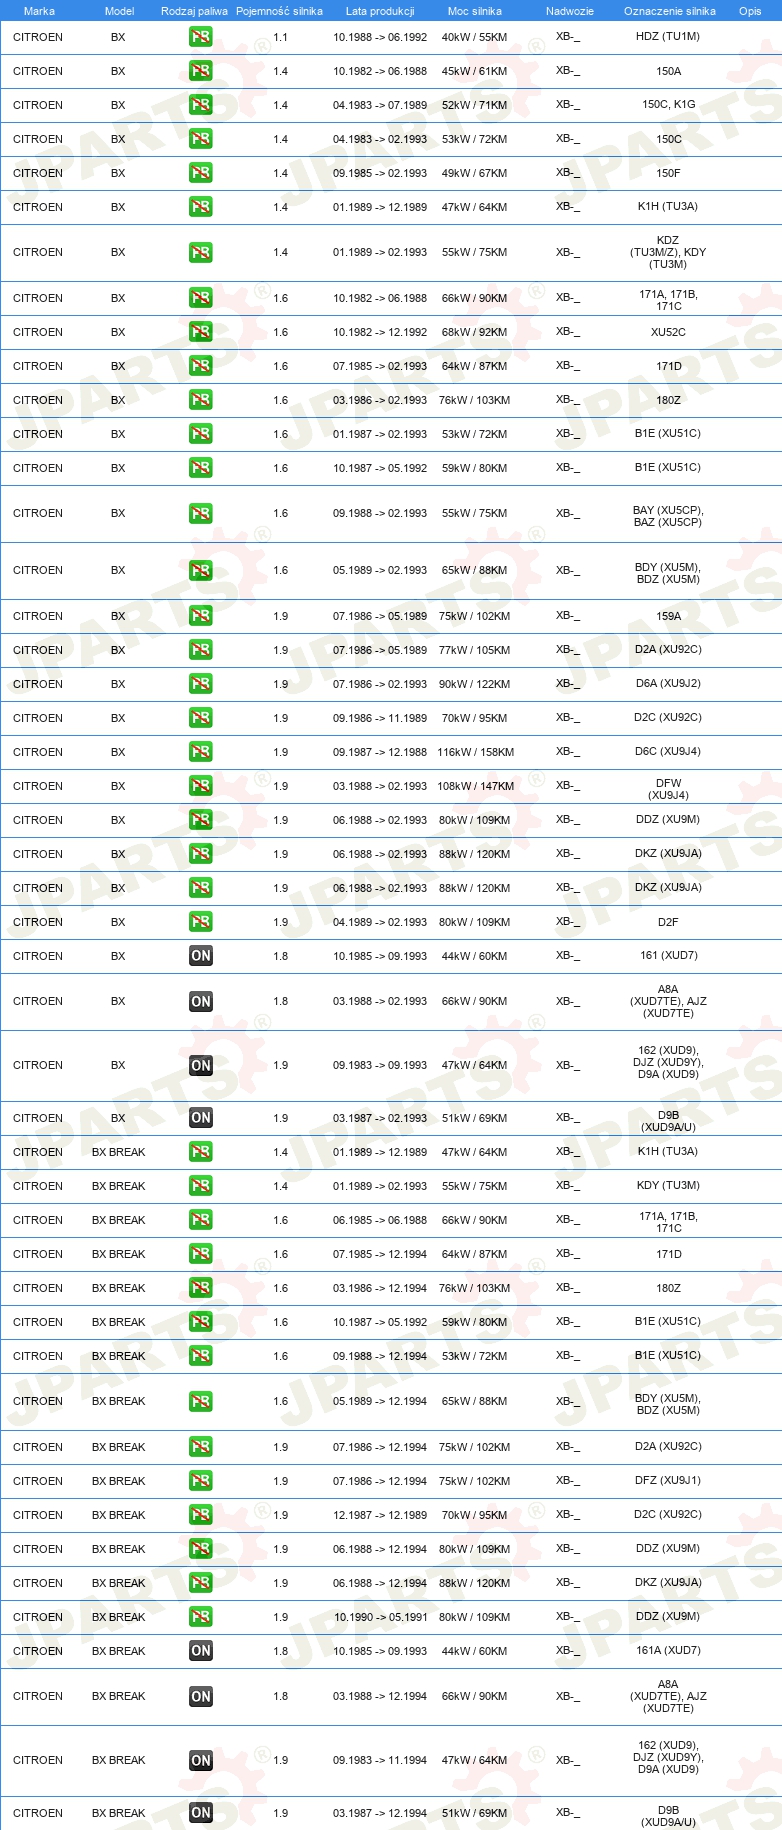Select the 90kW / 122KM power cell
The width and height of the screenshot is (782, 1830).
pyautogui.click(x=475, y=684)
